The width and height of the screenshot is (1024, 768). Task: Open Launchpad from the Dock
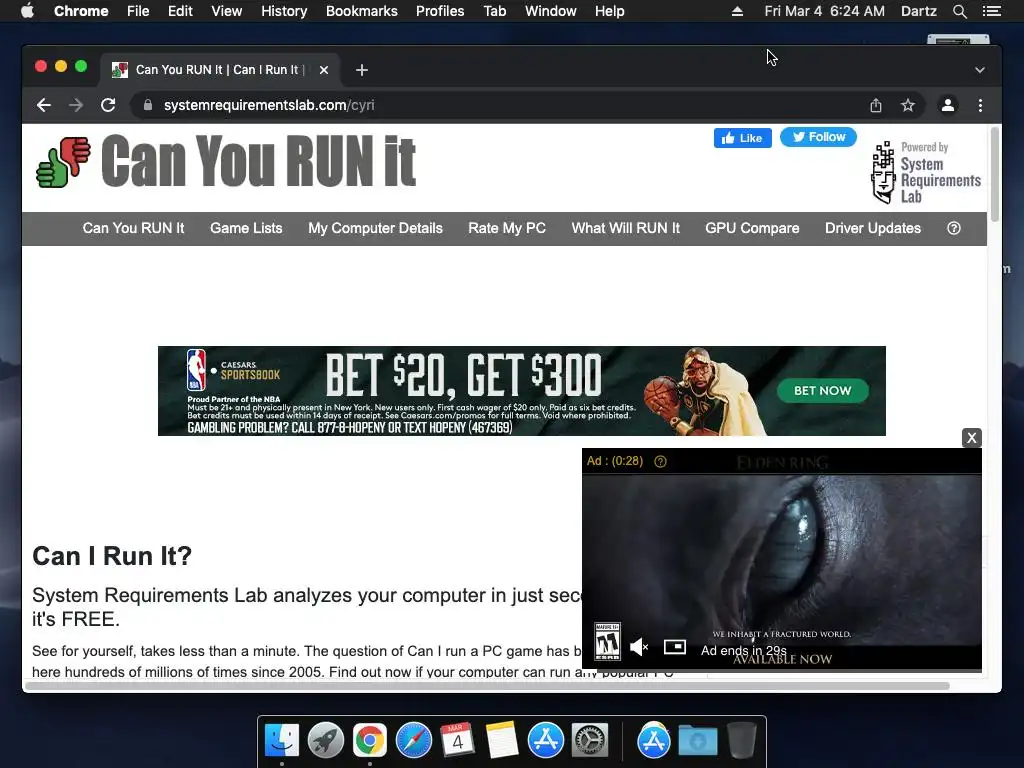(x=326, y=741)
